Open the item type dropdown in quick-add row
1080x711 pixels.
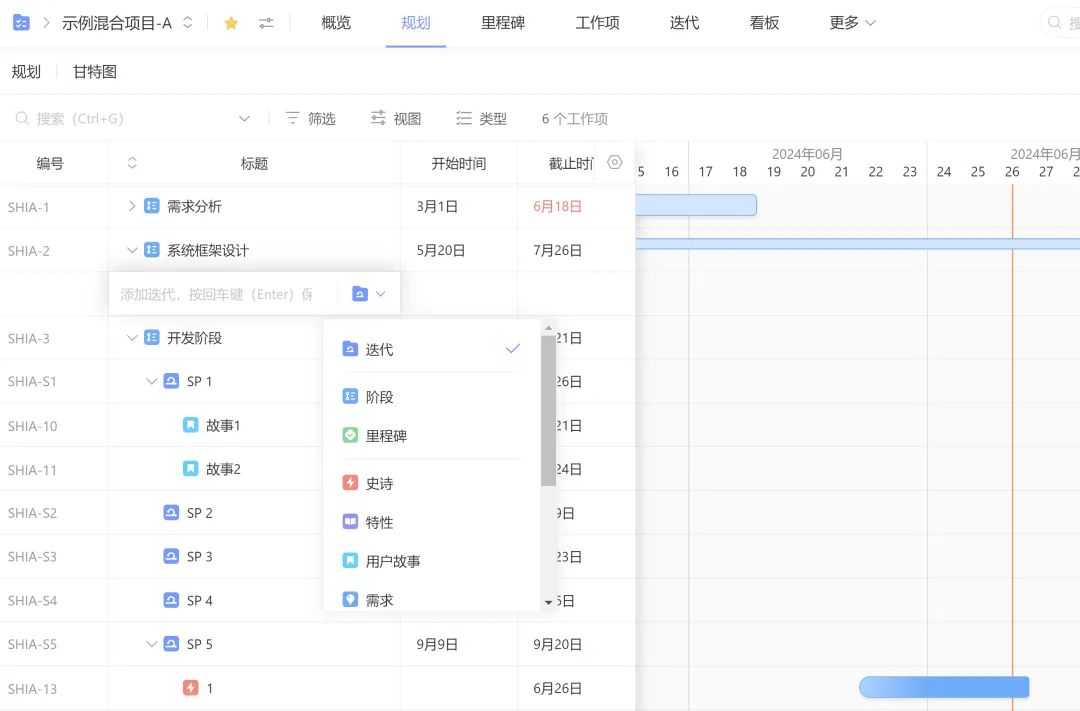(x=368, y=294)
